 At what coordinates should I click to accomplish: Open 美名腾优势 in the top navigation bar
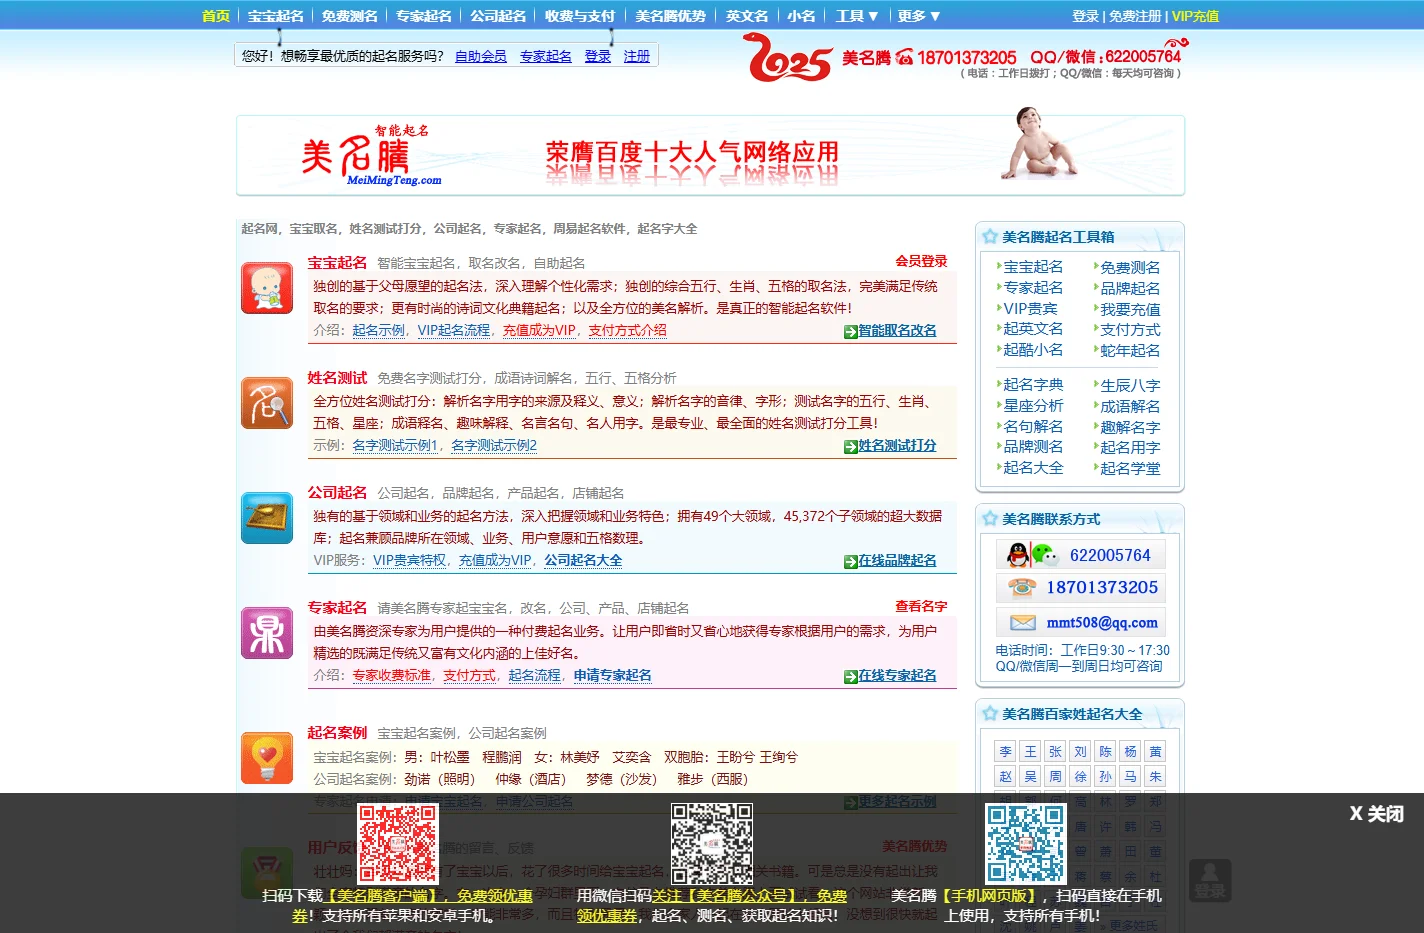671,16
